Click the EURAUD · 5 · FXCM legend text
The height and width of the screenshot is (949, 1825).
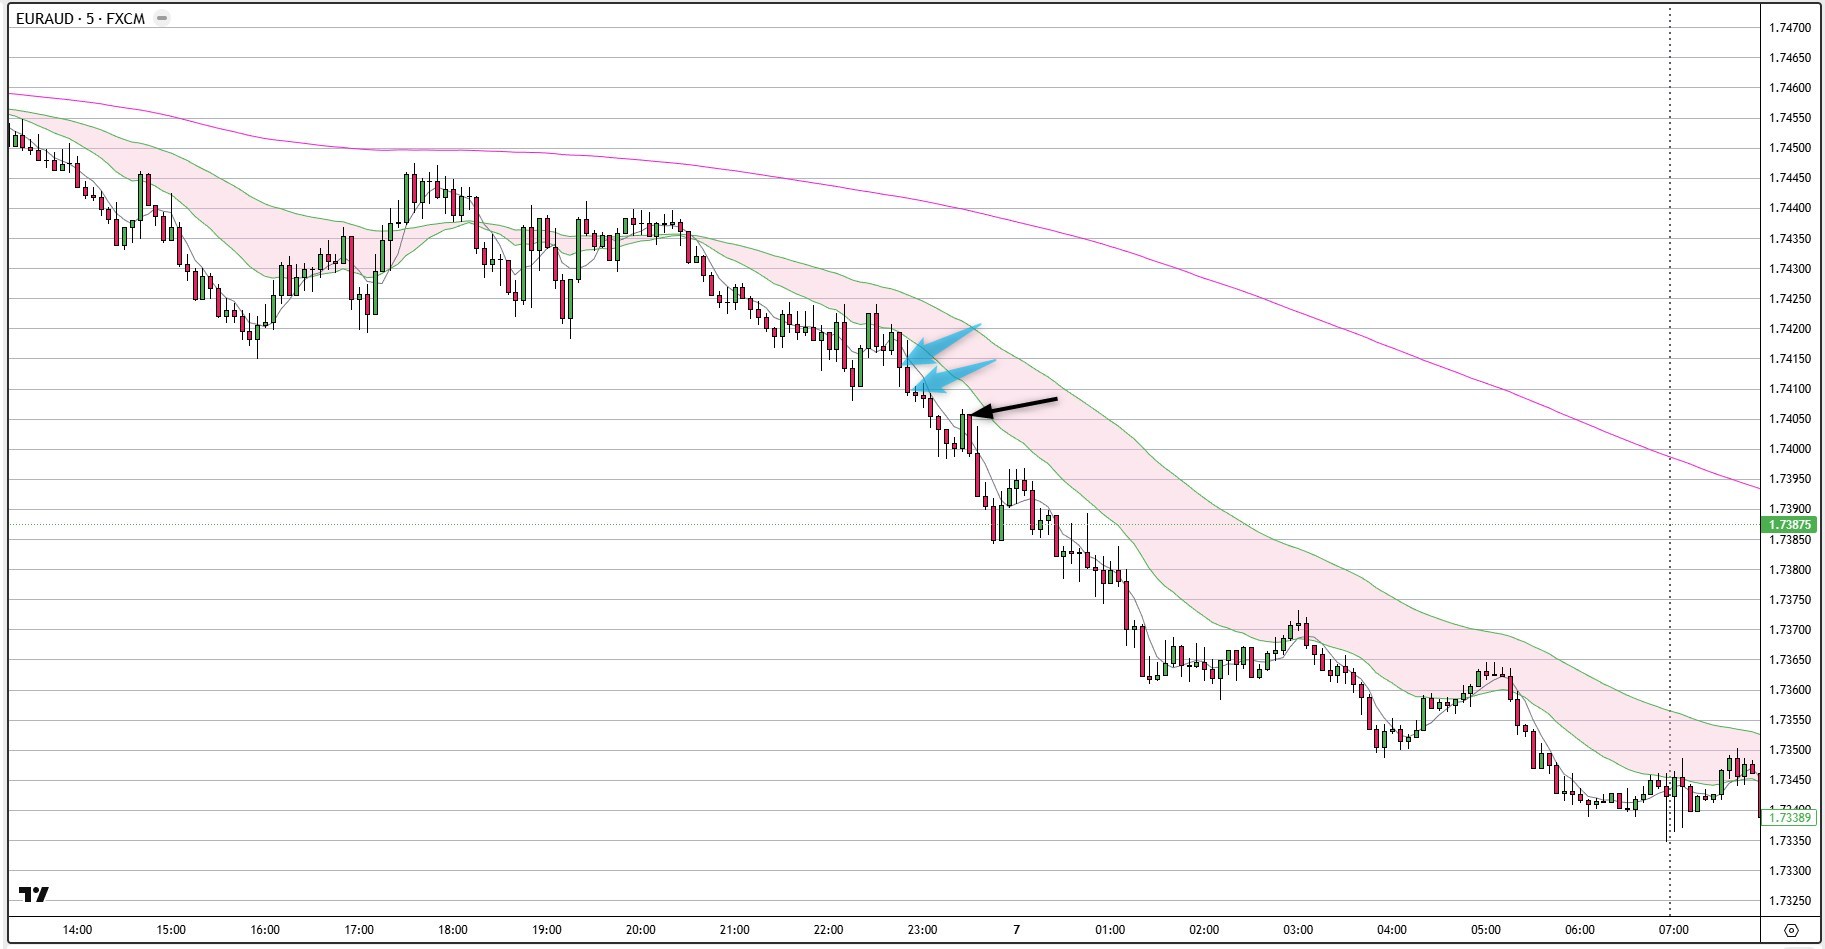(75, 17)
